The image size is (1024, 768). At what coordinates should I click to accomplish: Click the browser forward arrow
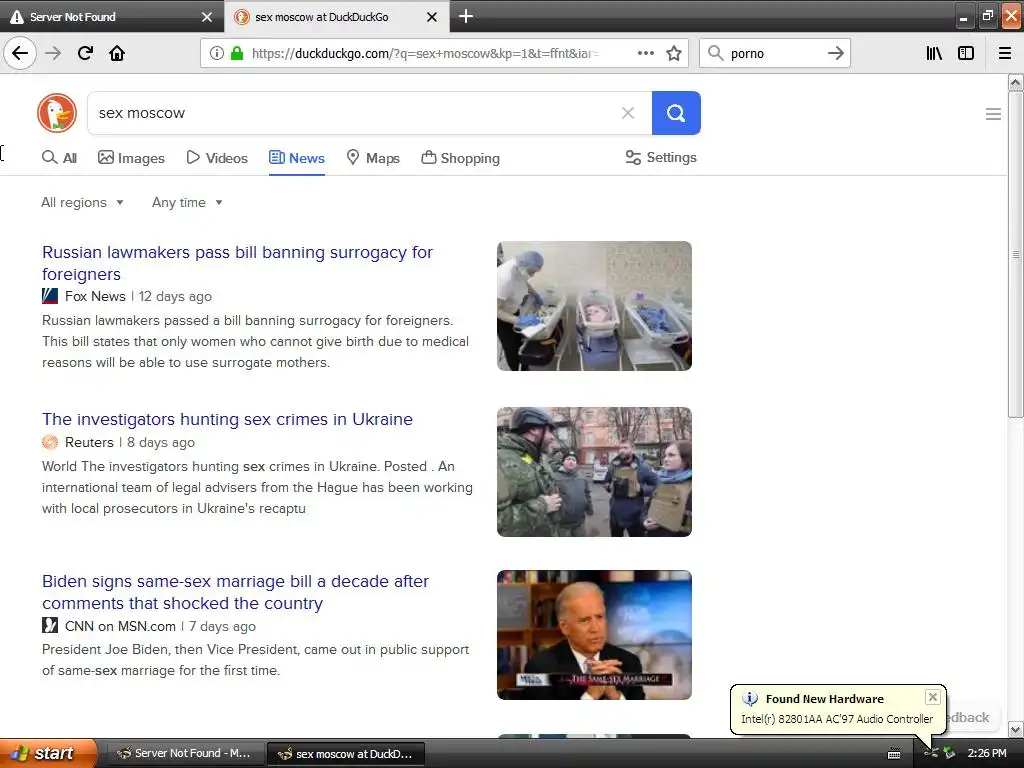(x=53, y=53)
